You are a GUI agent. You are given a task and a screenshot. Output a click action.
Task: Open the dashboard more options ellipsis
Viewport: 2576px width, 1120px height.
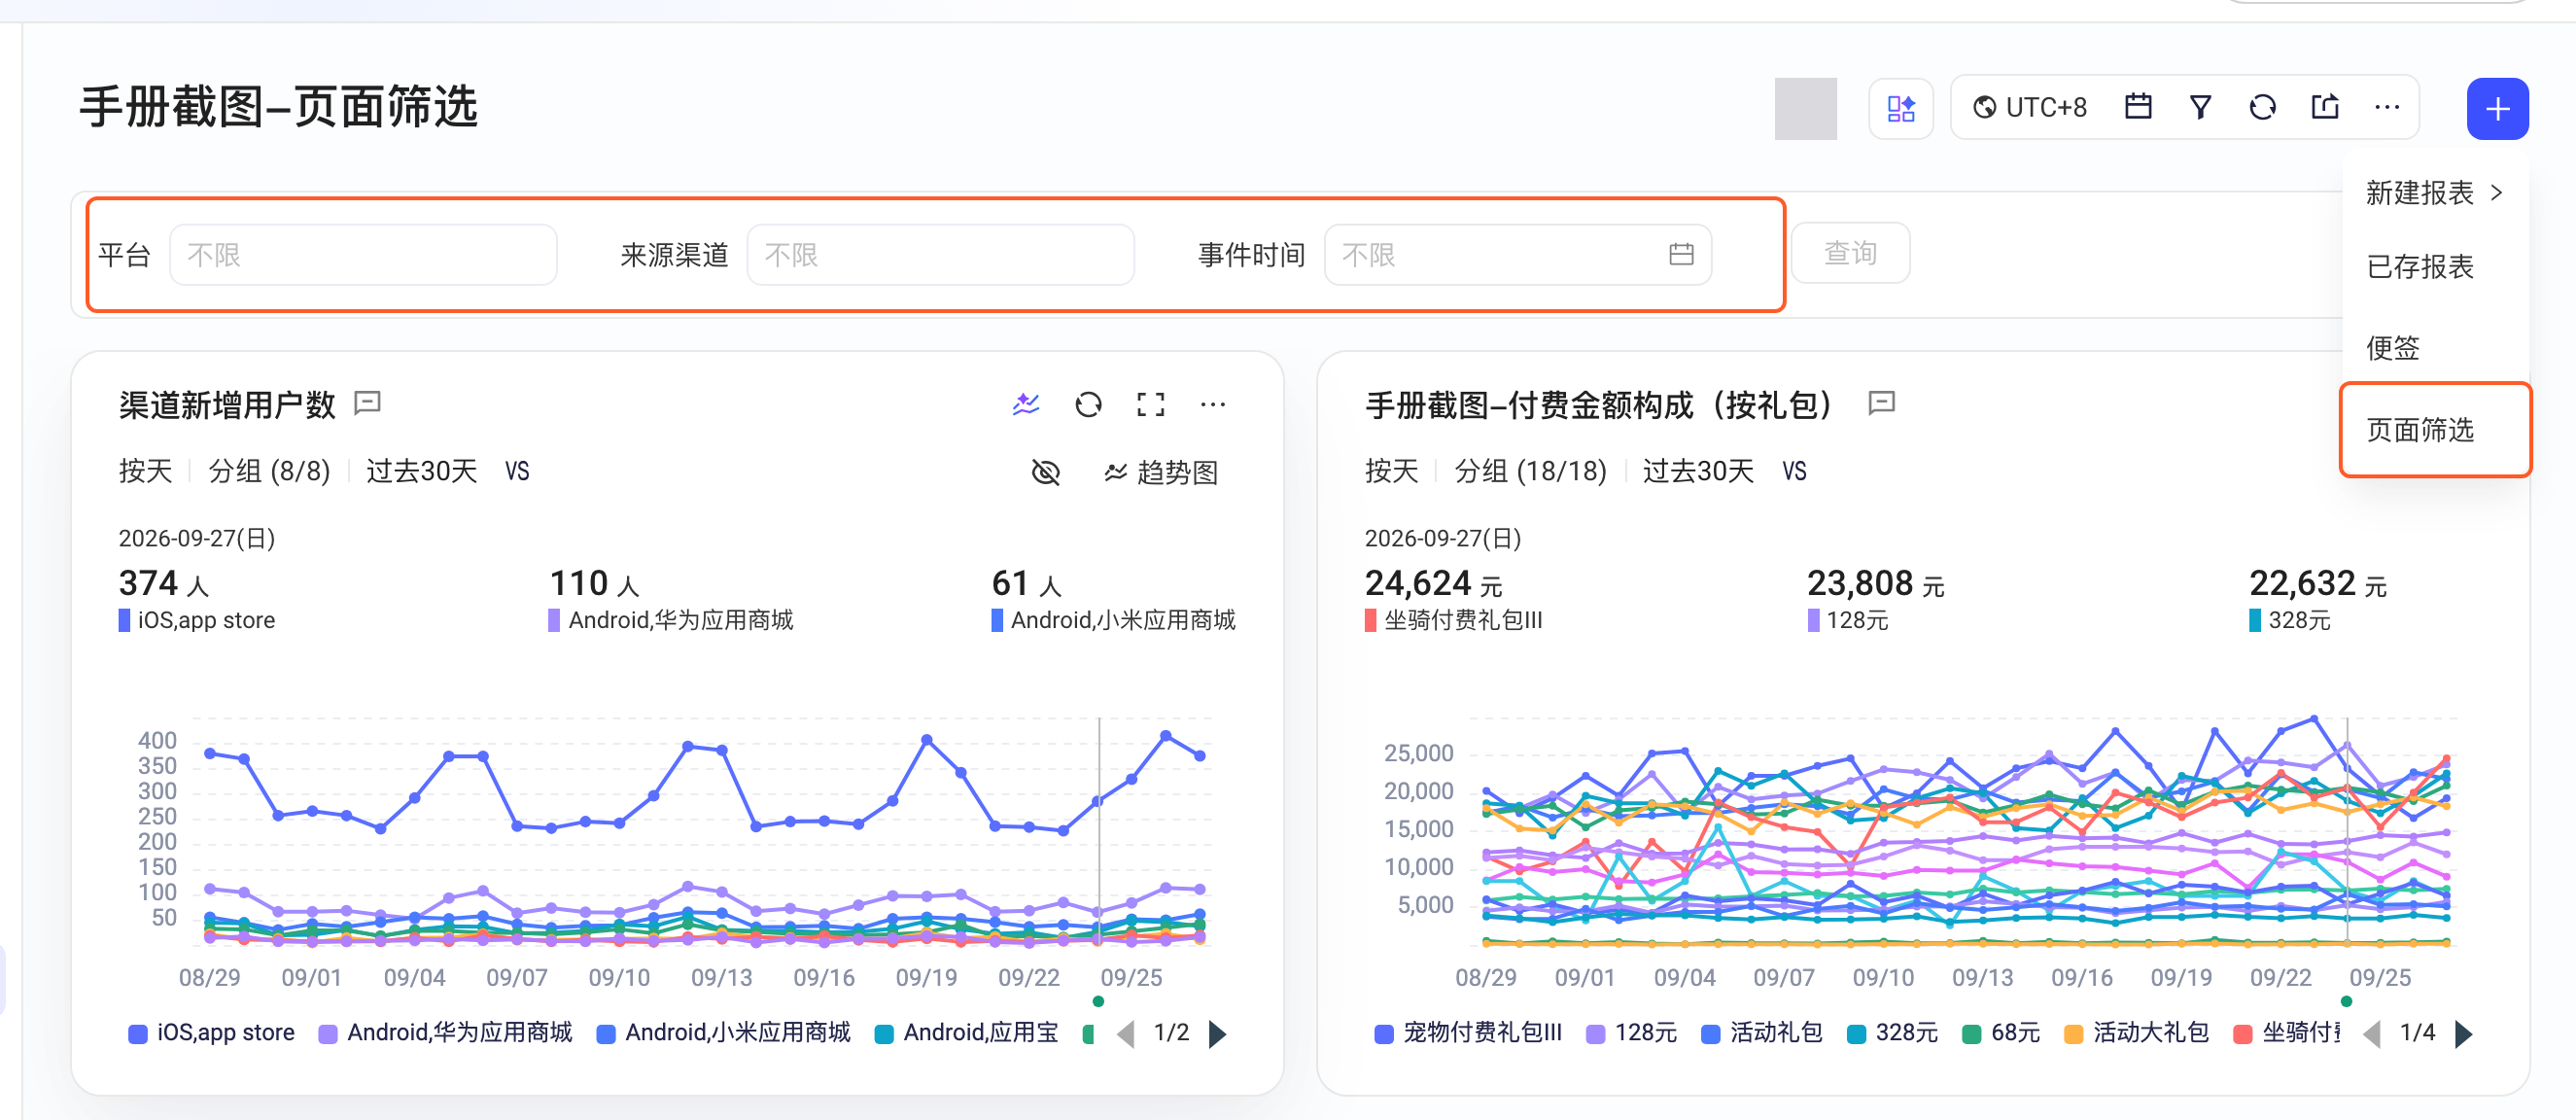[2387, 107]
